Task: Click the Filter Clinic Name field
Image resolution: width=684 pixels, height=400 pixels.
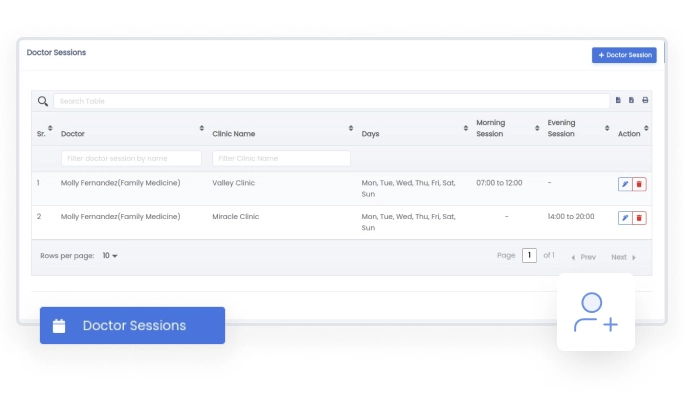Action: point(281,158)
